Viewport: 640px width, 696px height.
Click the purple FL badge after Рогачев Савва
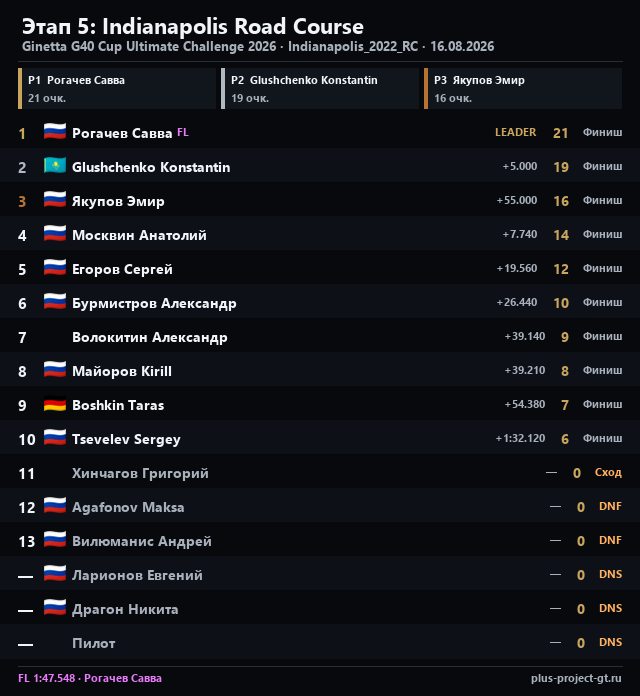(x=183, y=132)
